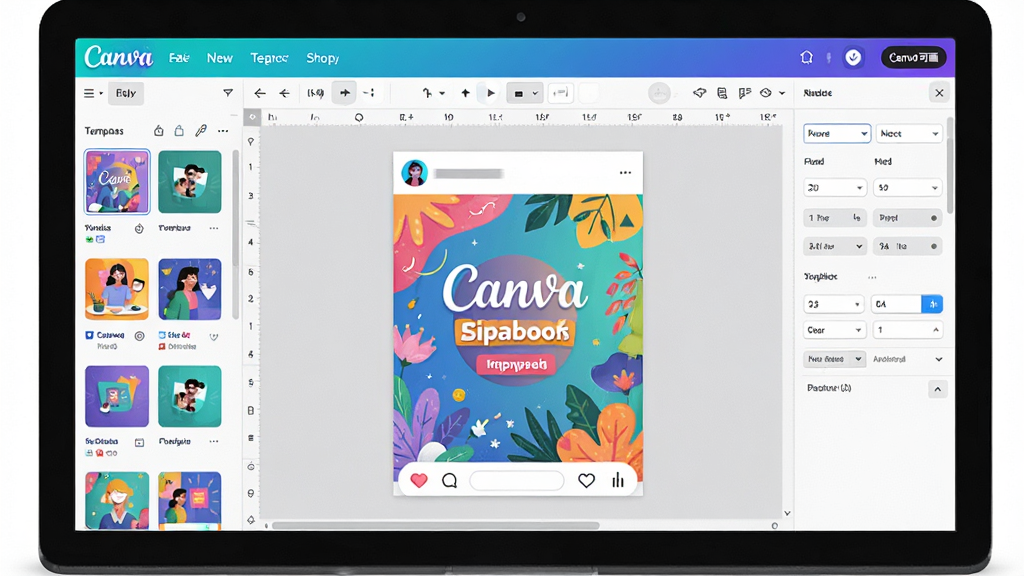This screenshot has height=576, width=1024.
Task: Open the grey dropdown beside the 94 option
Action: [835, 246]
